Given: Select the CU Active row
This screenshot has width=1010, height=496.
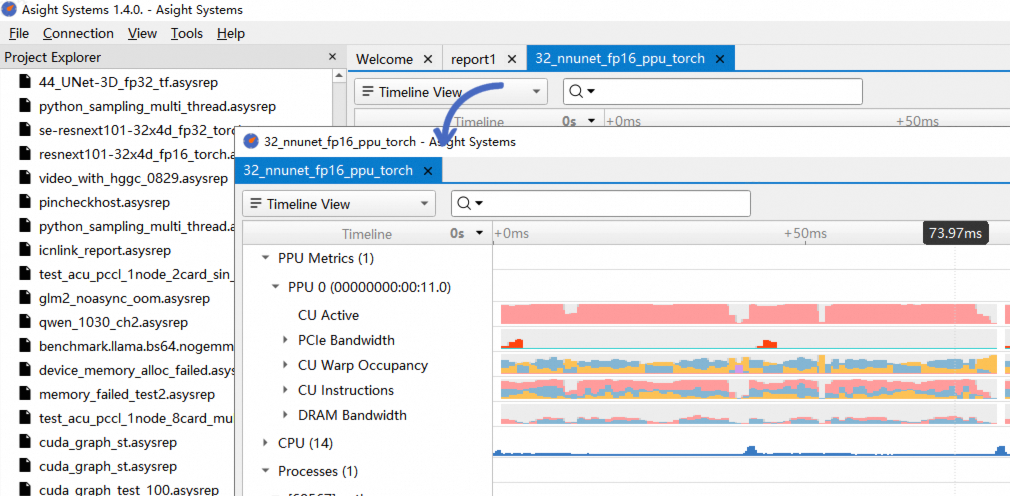Looking at the screenshot, I should [x=329, y=315].
